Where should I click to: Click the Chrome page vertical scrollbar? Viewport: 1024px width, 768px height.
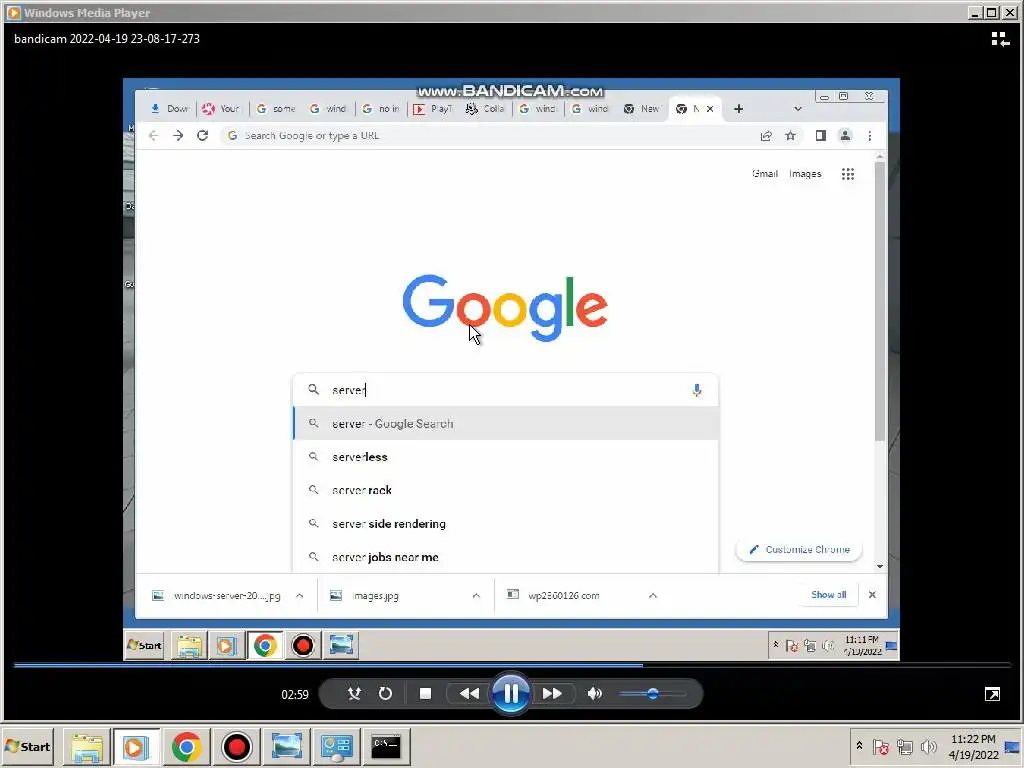pyautogui.click(x=880, y=300)
